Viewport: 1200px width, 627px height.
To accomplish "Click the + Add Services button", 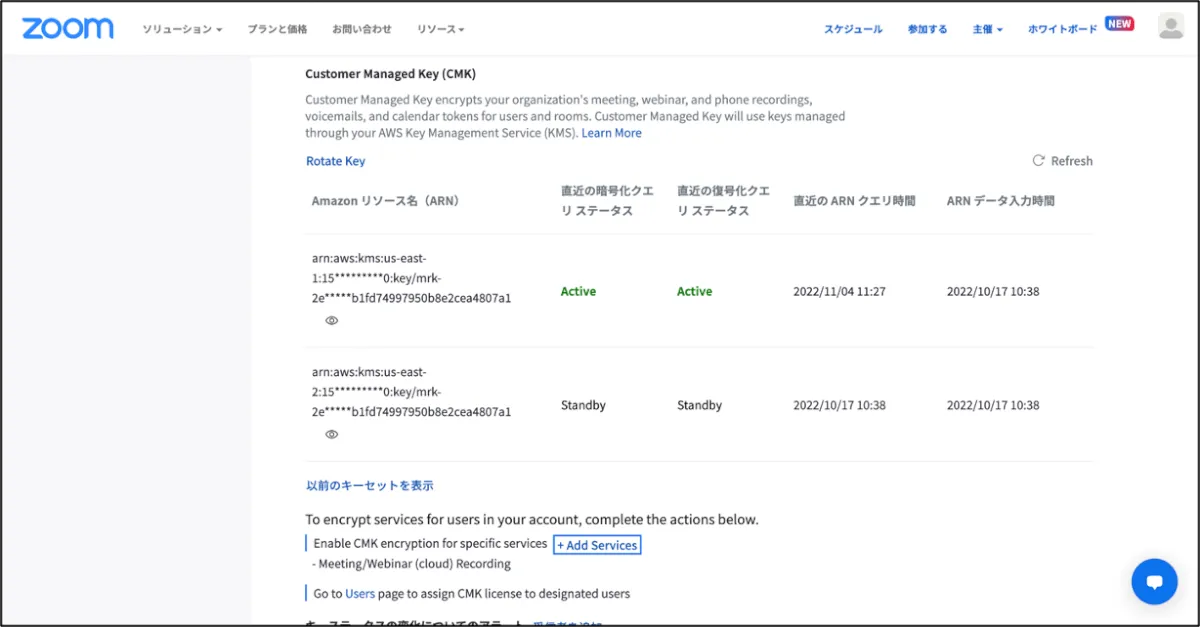I will (x=597, y=545).
